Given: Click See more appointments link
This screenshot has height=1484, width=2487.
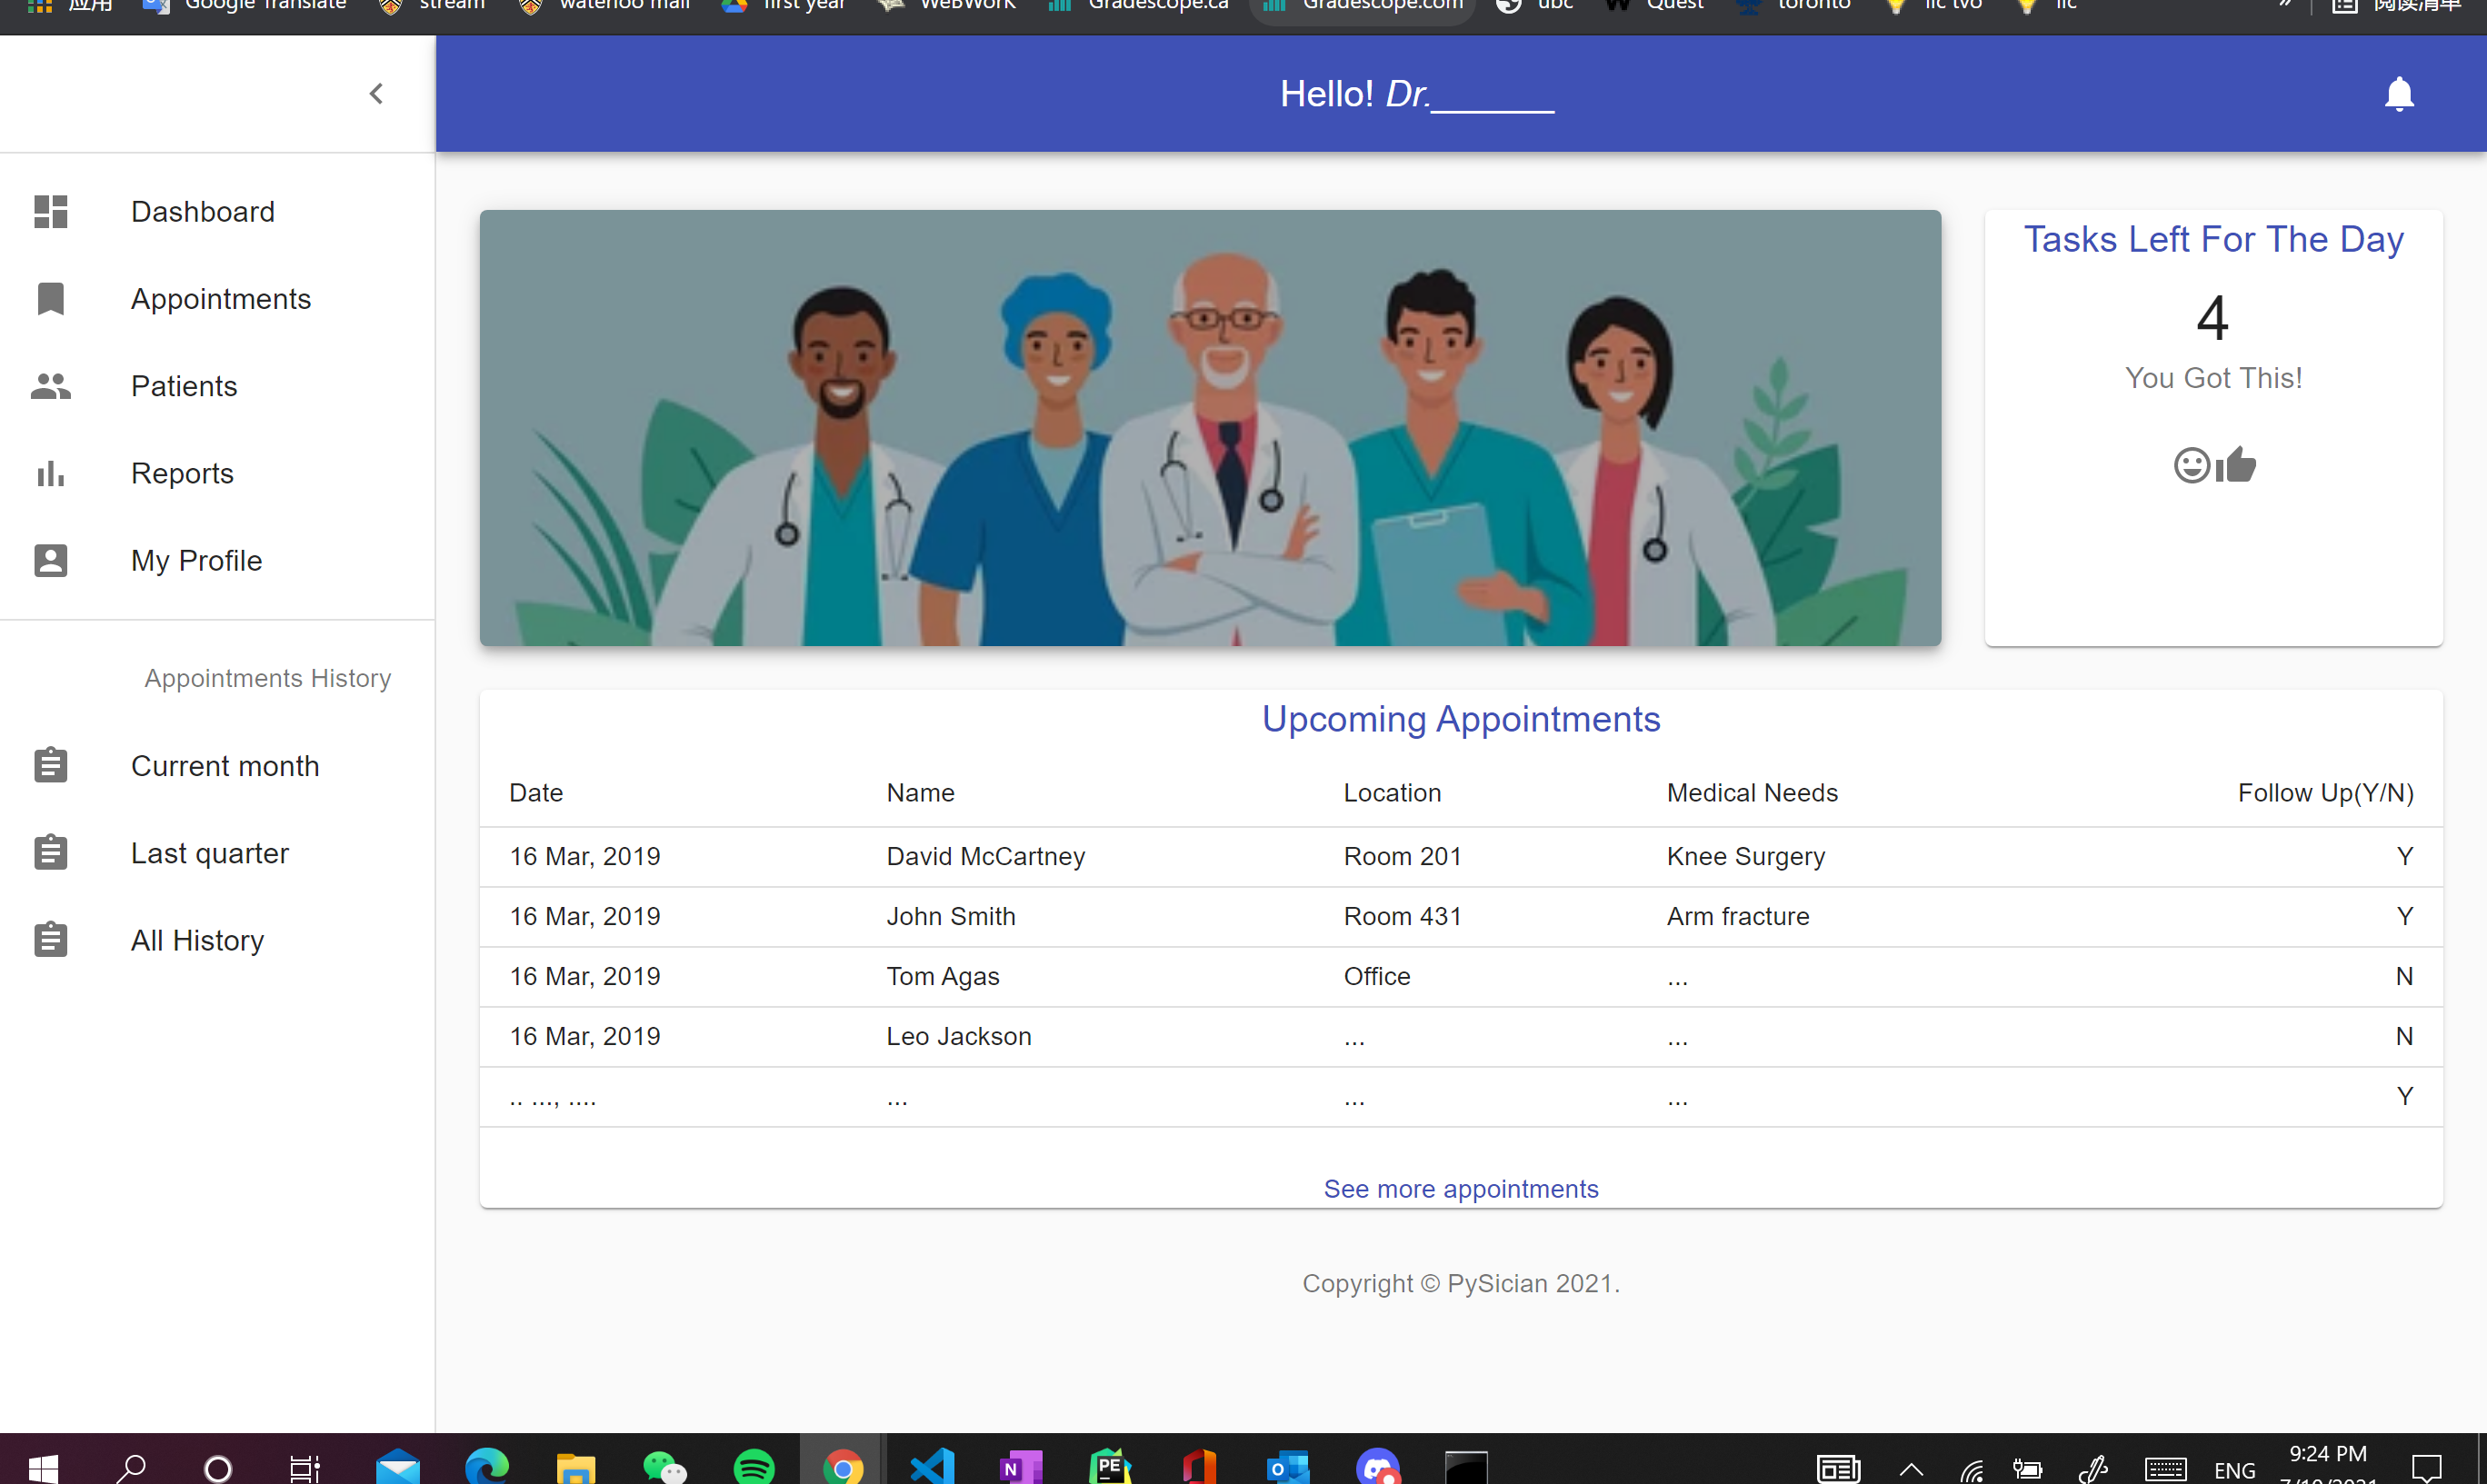Looking at the screenshot, I should tap(1460, 1188).
